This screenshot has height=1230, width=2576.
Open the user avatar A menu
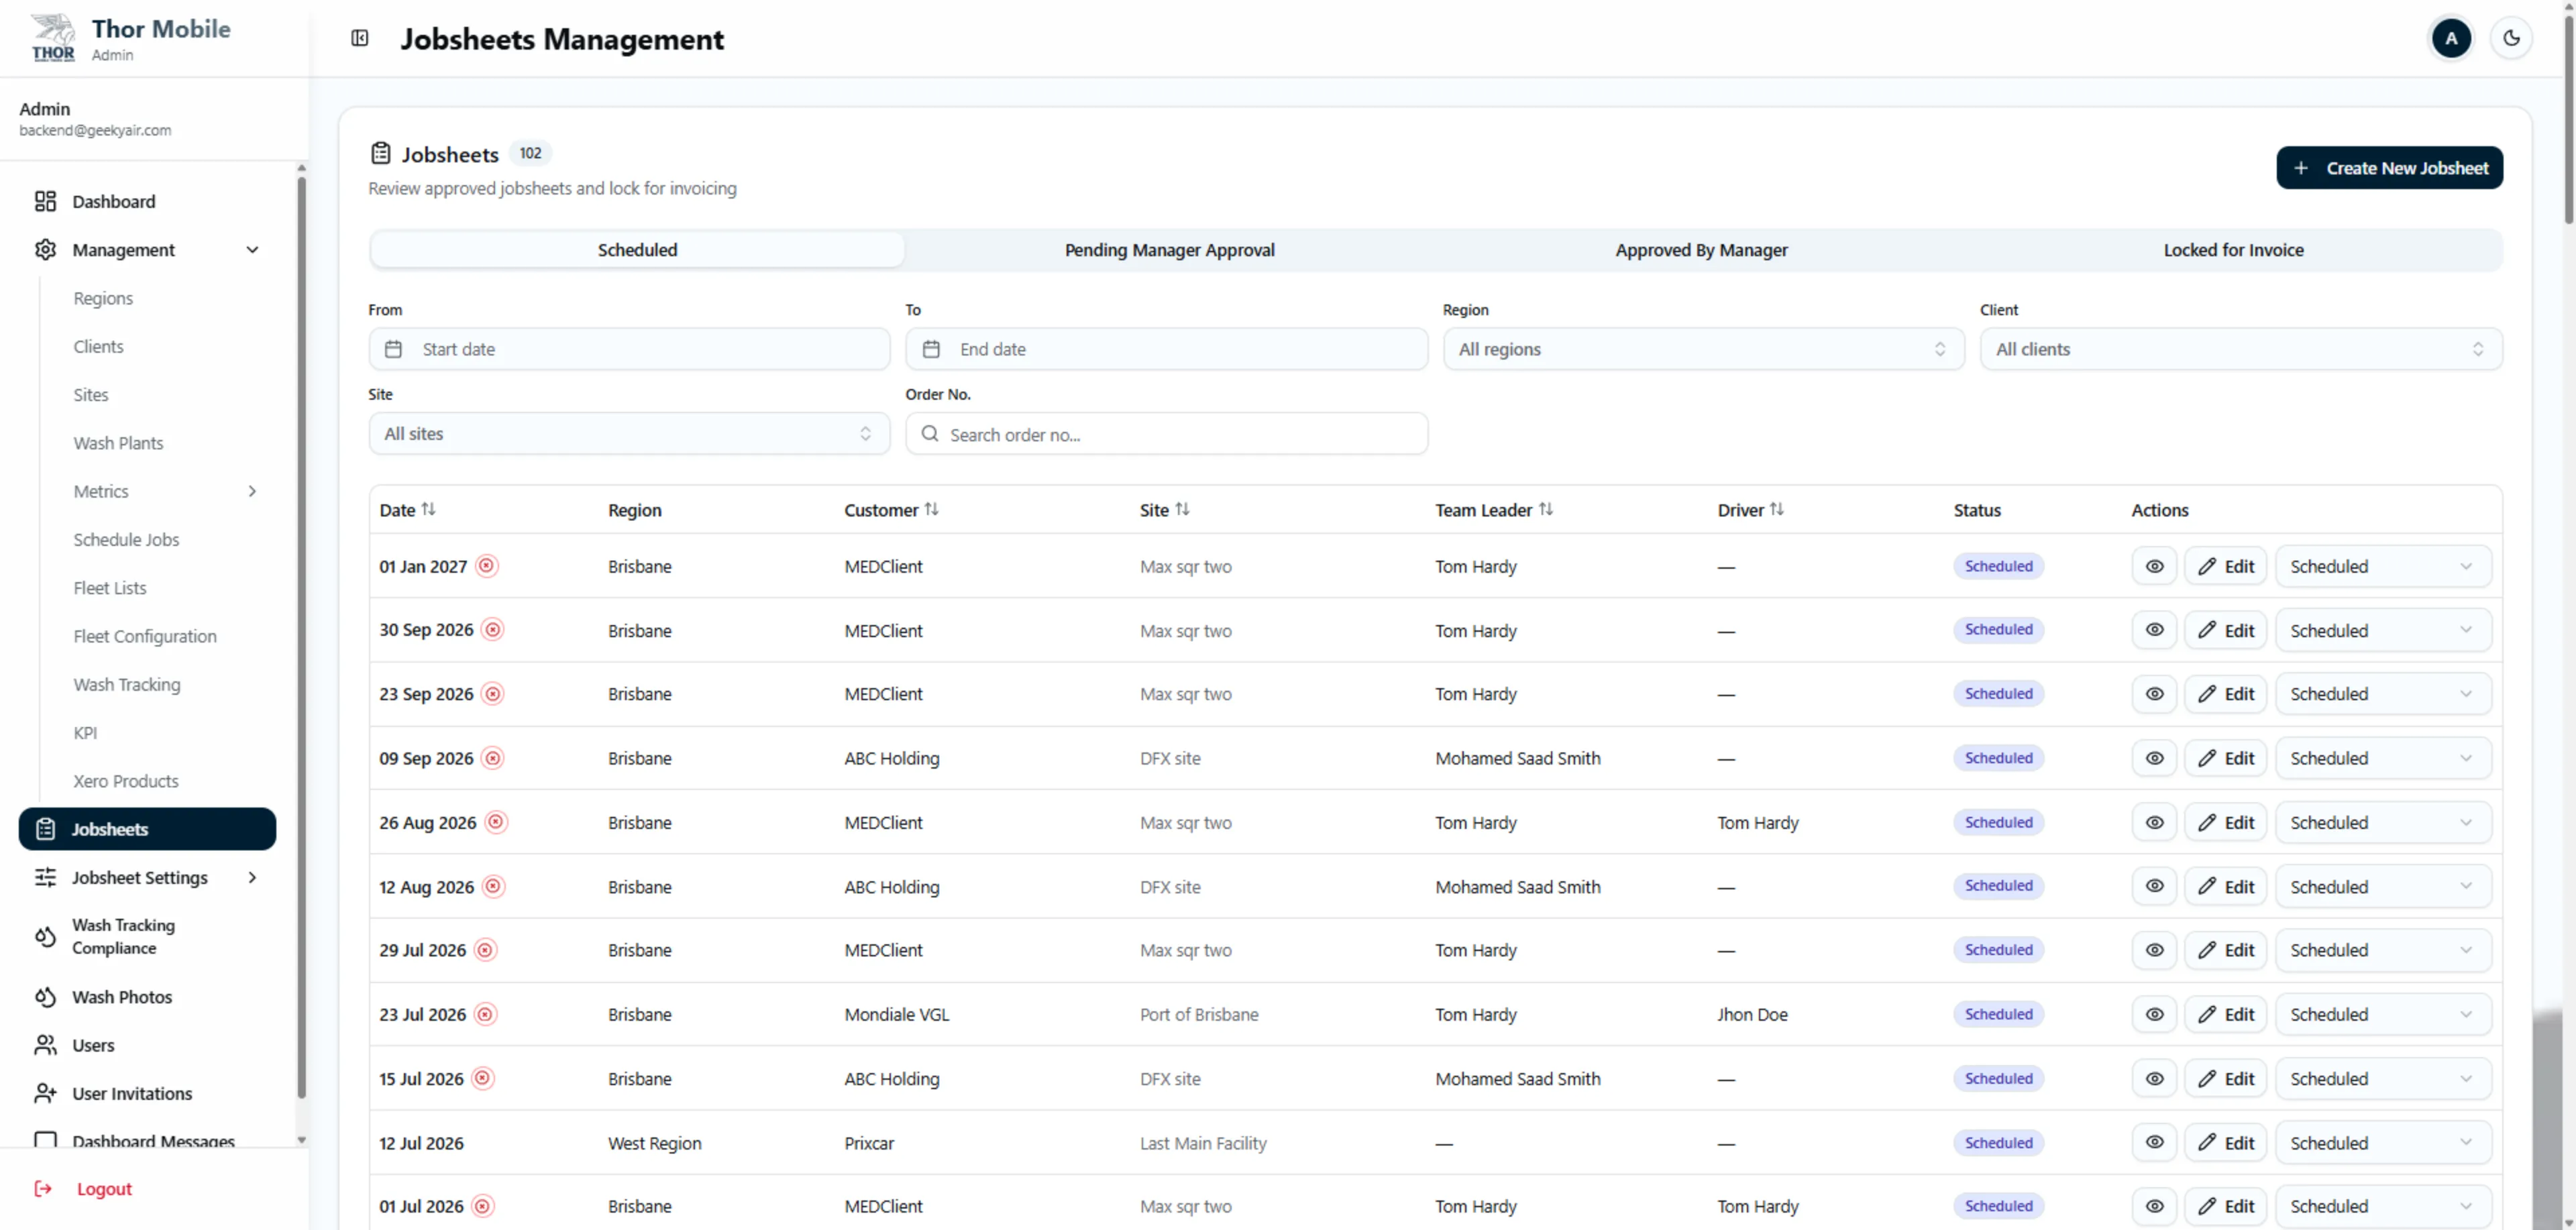click(2451, 38)
